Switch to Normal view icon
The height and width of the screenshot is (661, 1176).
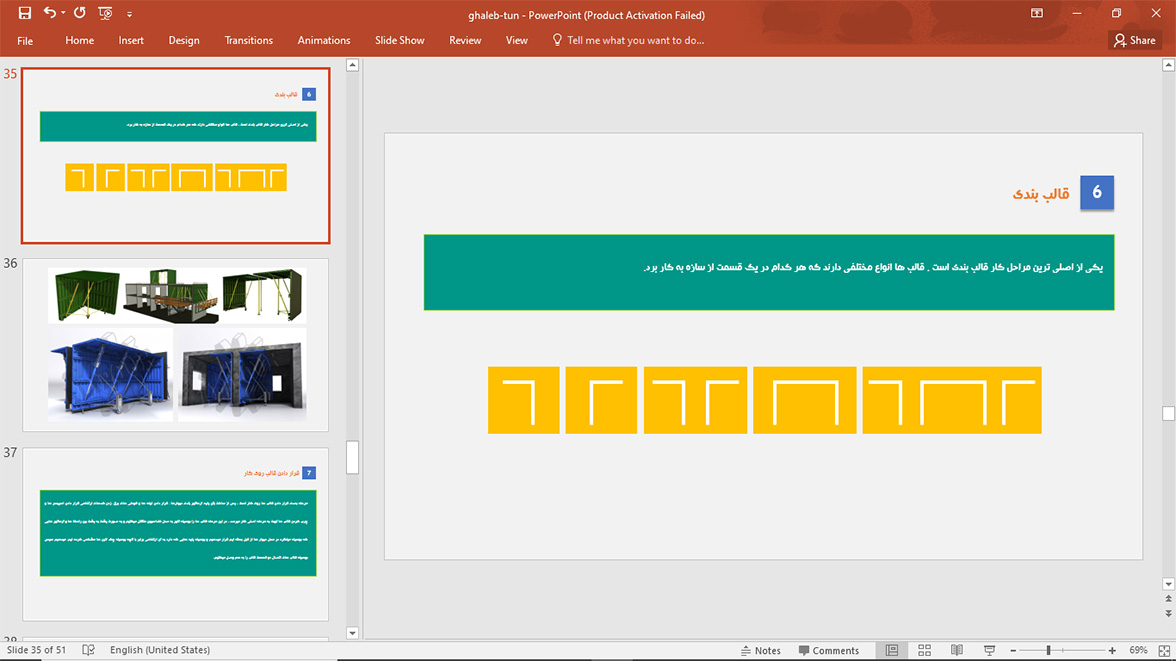892,650
